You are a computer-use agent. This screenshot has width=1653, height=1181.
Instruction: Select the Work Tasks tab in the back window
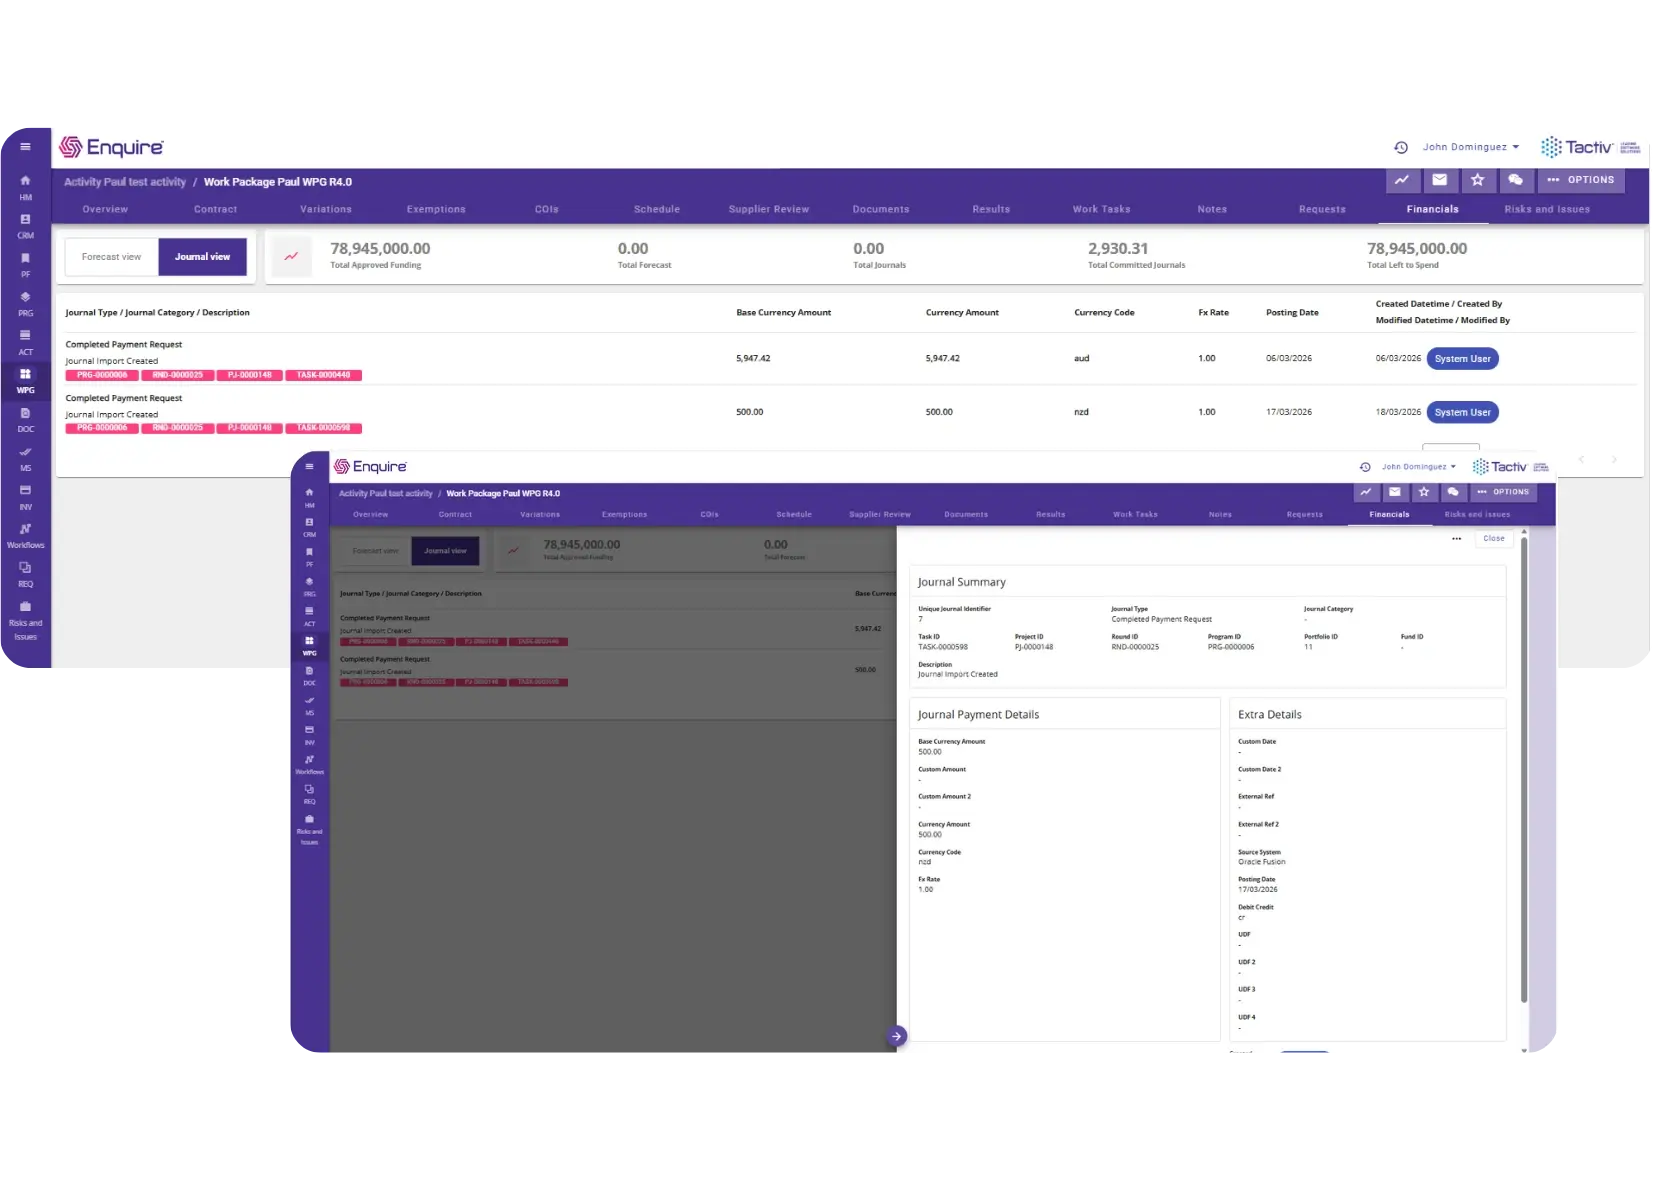(1102, 210)
